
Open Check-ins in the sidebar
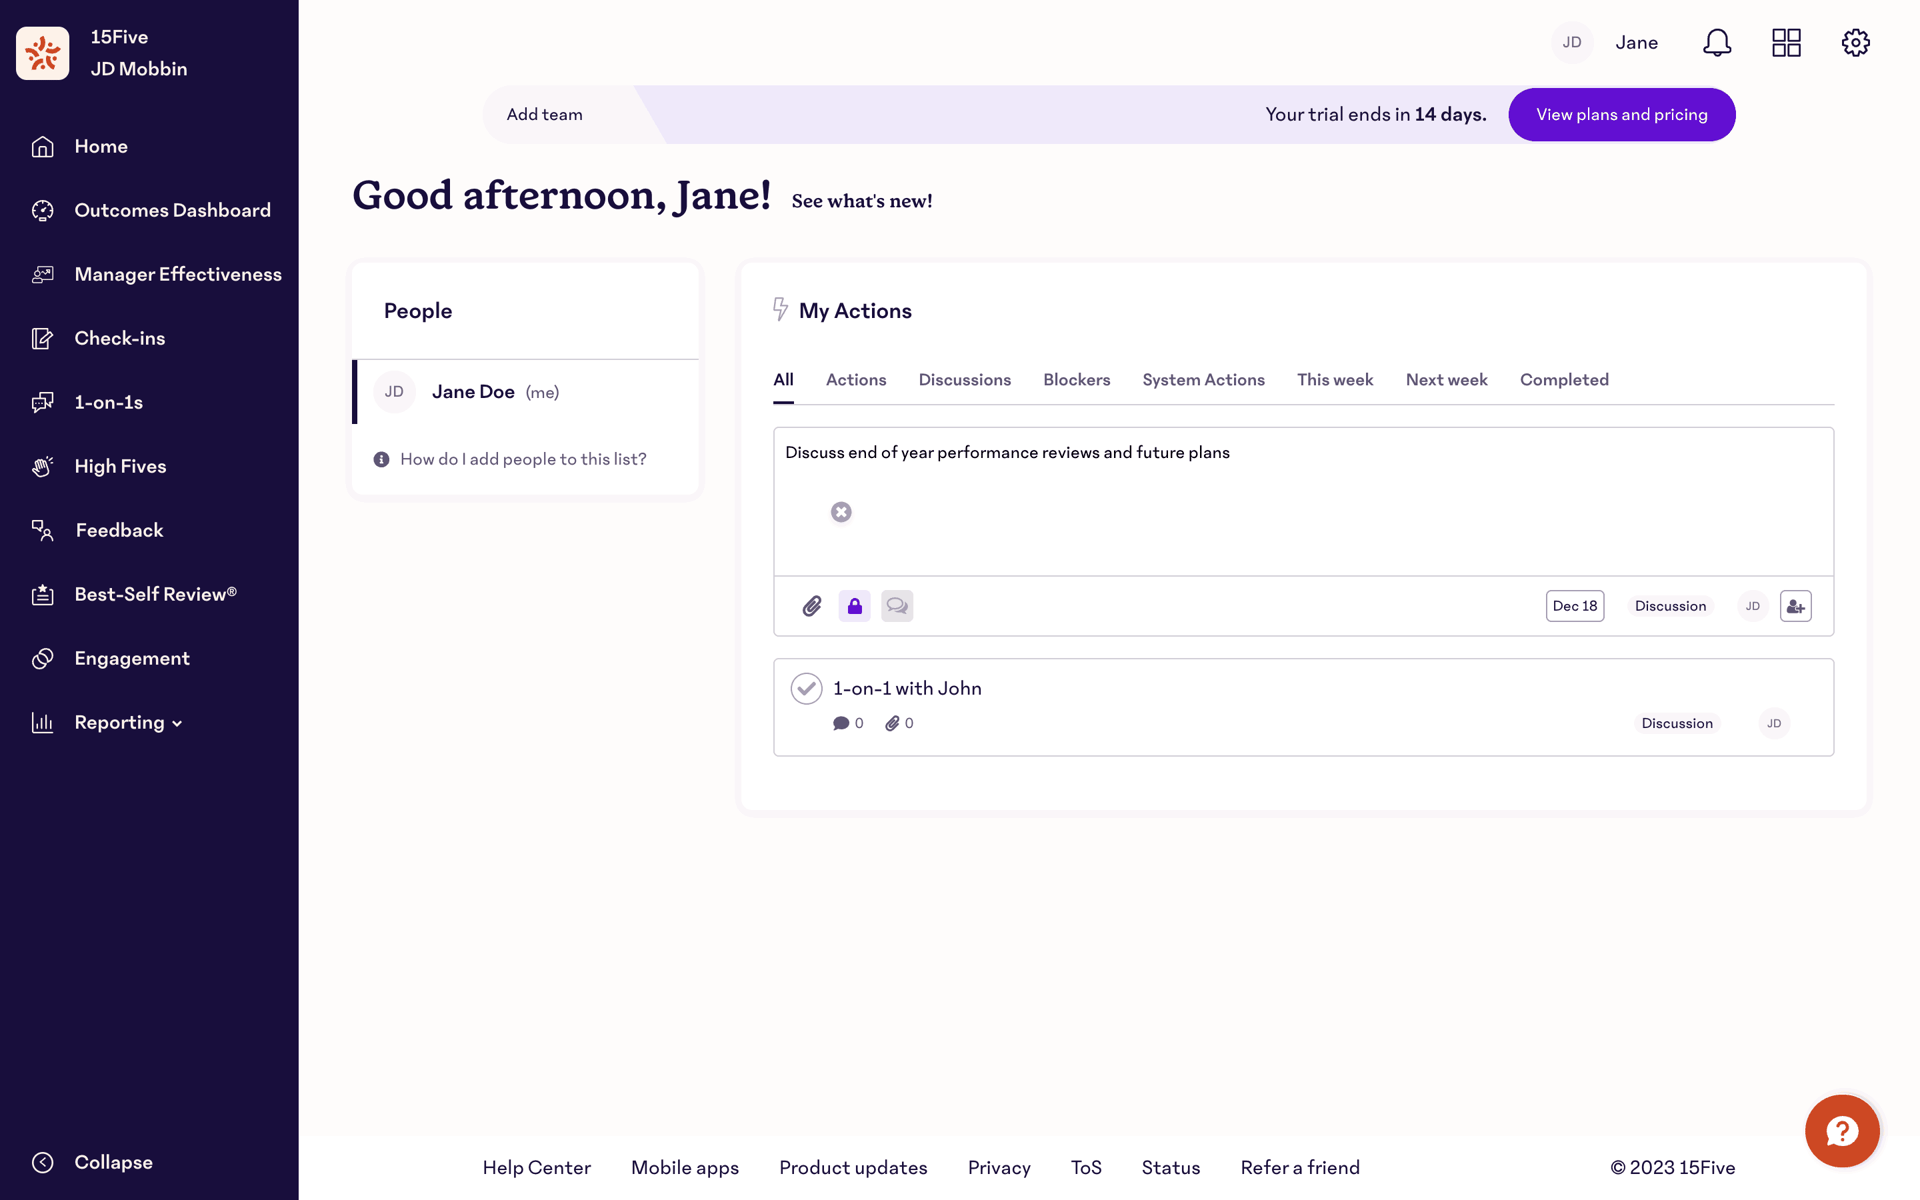point(97,338)
